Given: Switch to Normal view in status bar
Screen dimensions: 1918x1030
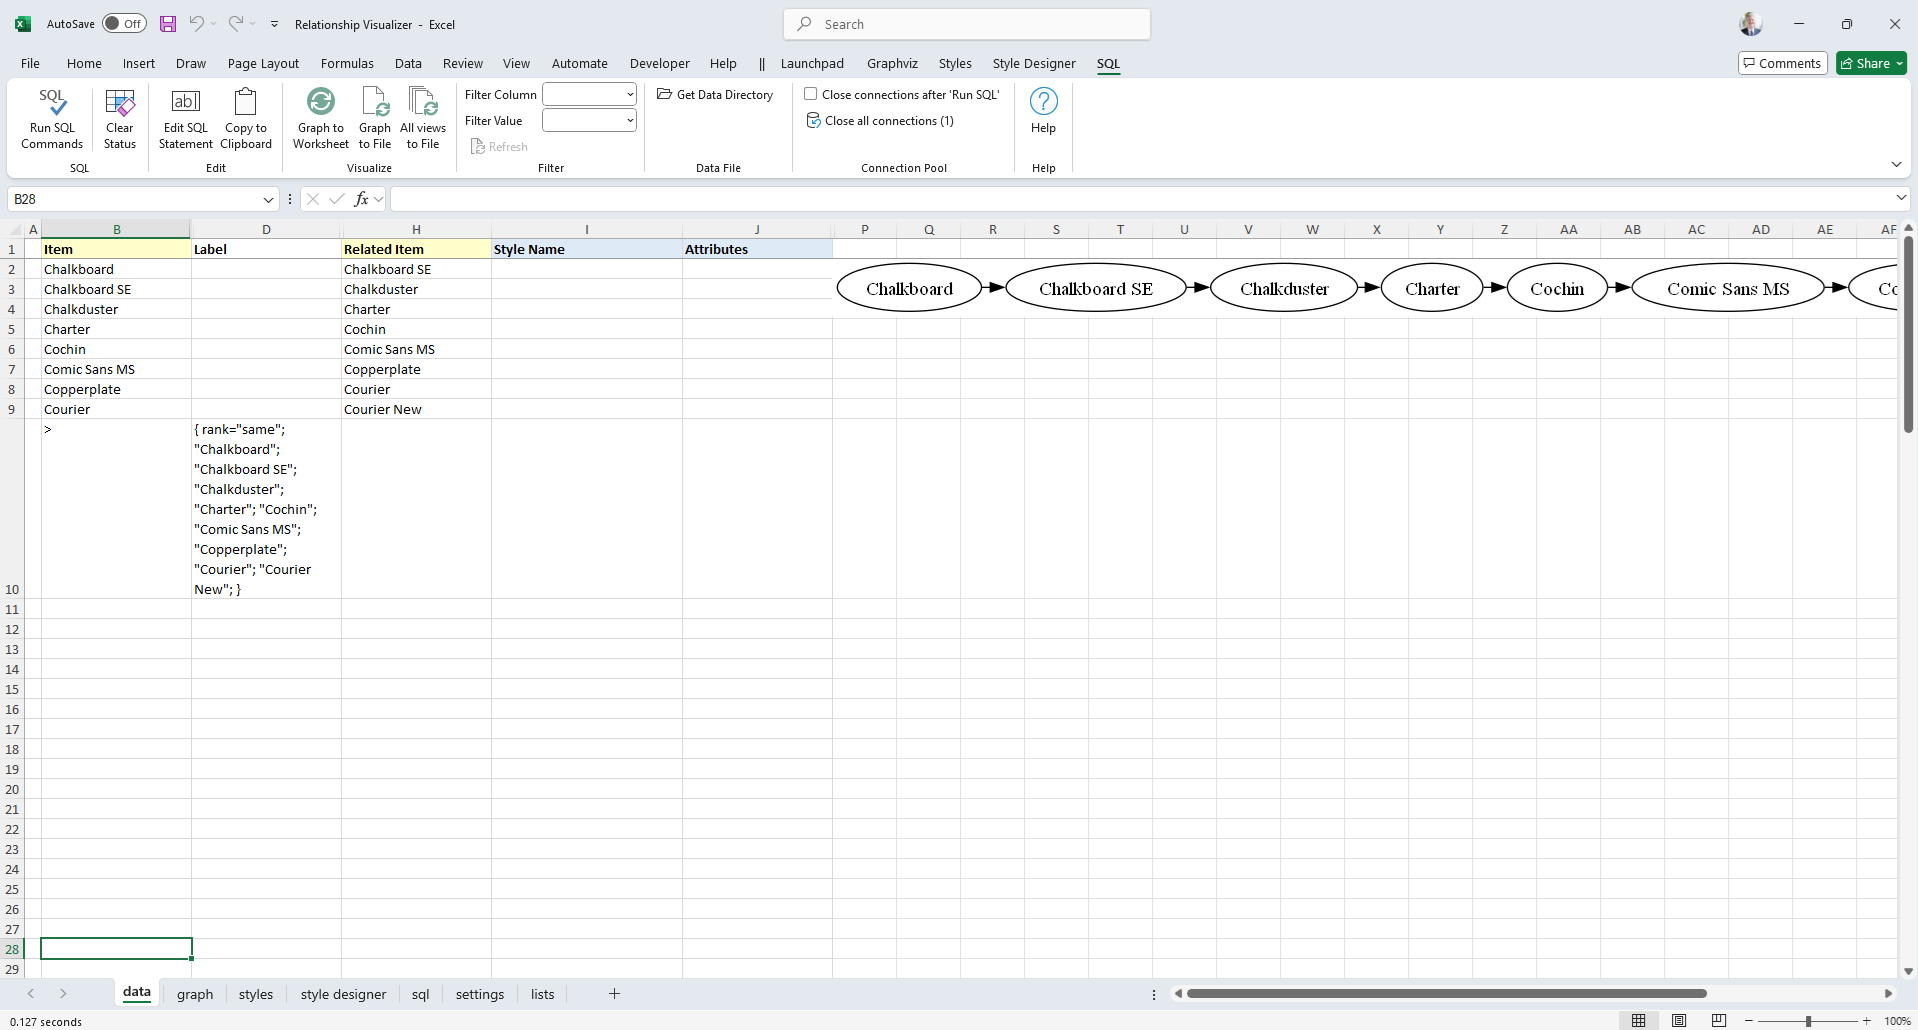Looking at the screenshot, I should 1638,1020.
